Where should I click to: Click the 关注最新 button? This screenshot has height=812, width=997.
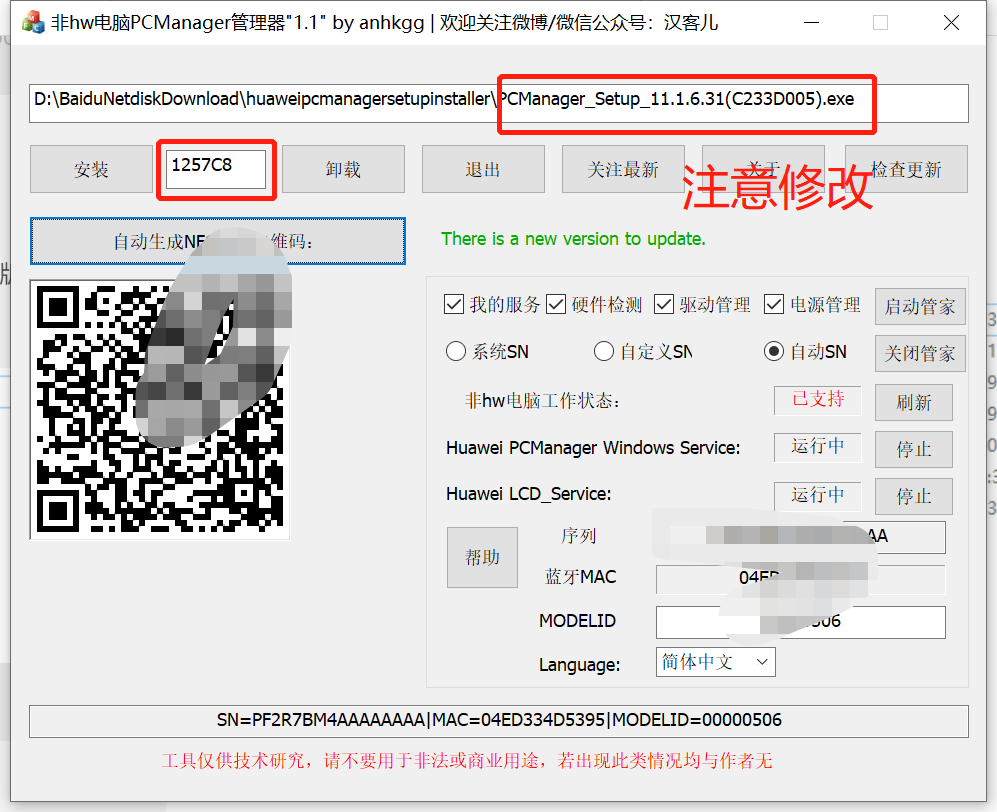click(623, 169)
